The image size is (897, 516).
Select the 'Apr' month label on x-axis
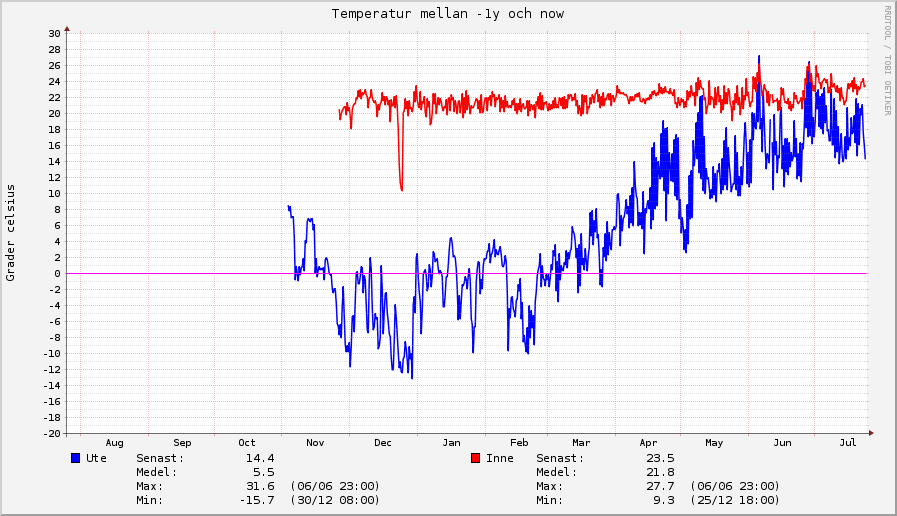click(648, 442)
